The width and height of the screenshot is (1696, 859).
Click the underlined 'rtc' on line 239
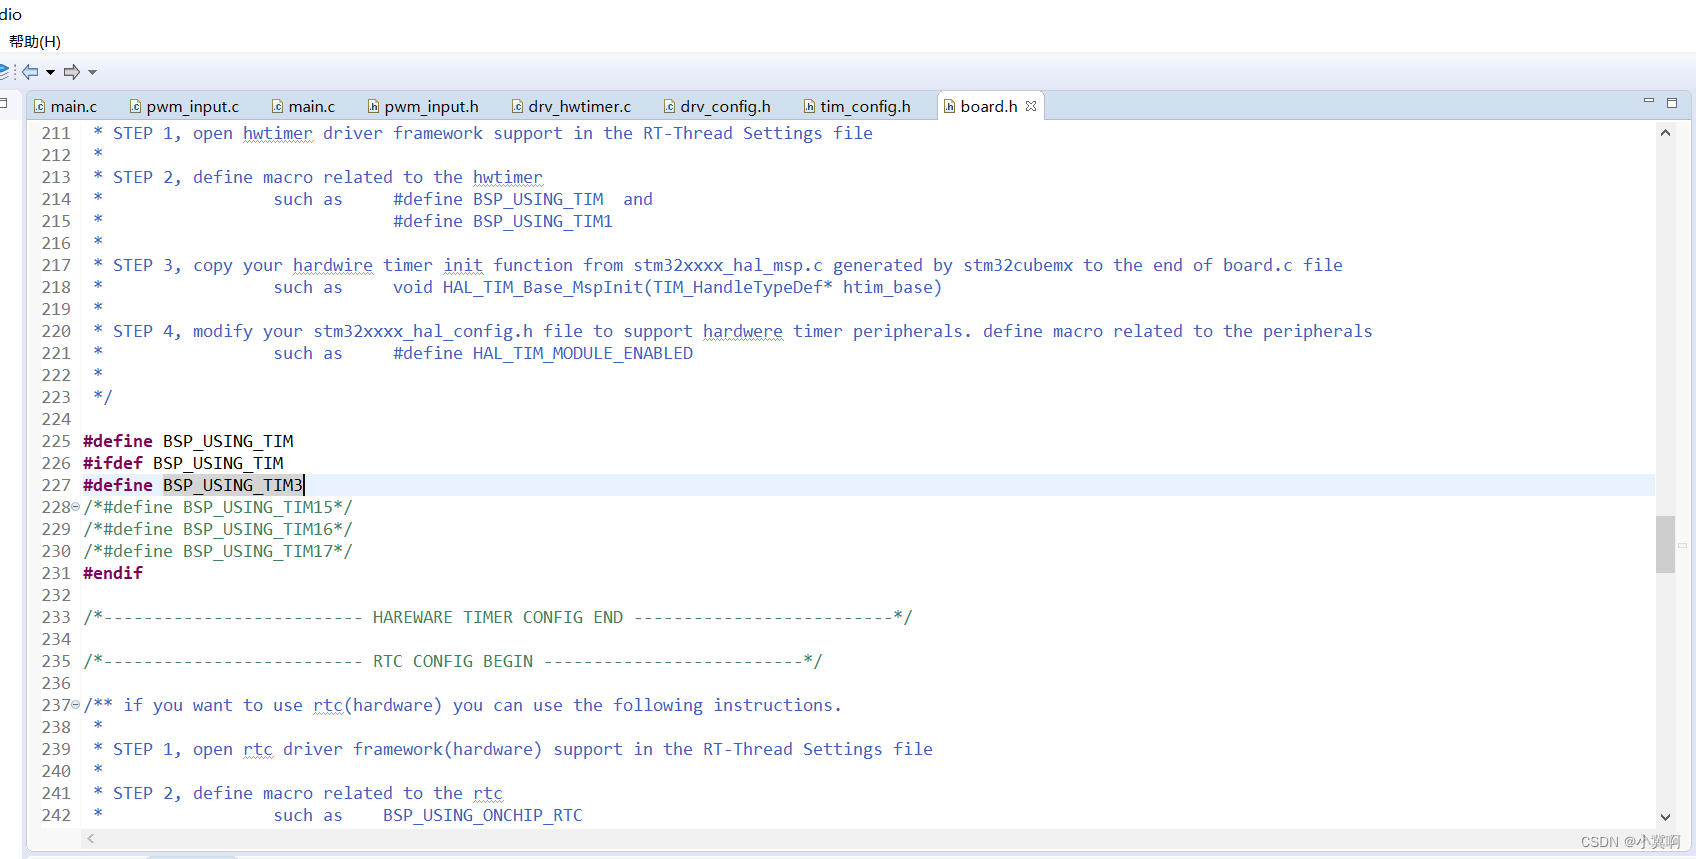click(x=258, y=749)
